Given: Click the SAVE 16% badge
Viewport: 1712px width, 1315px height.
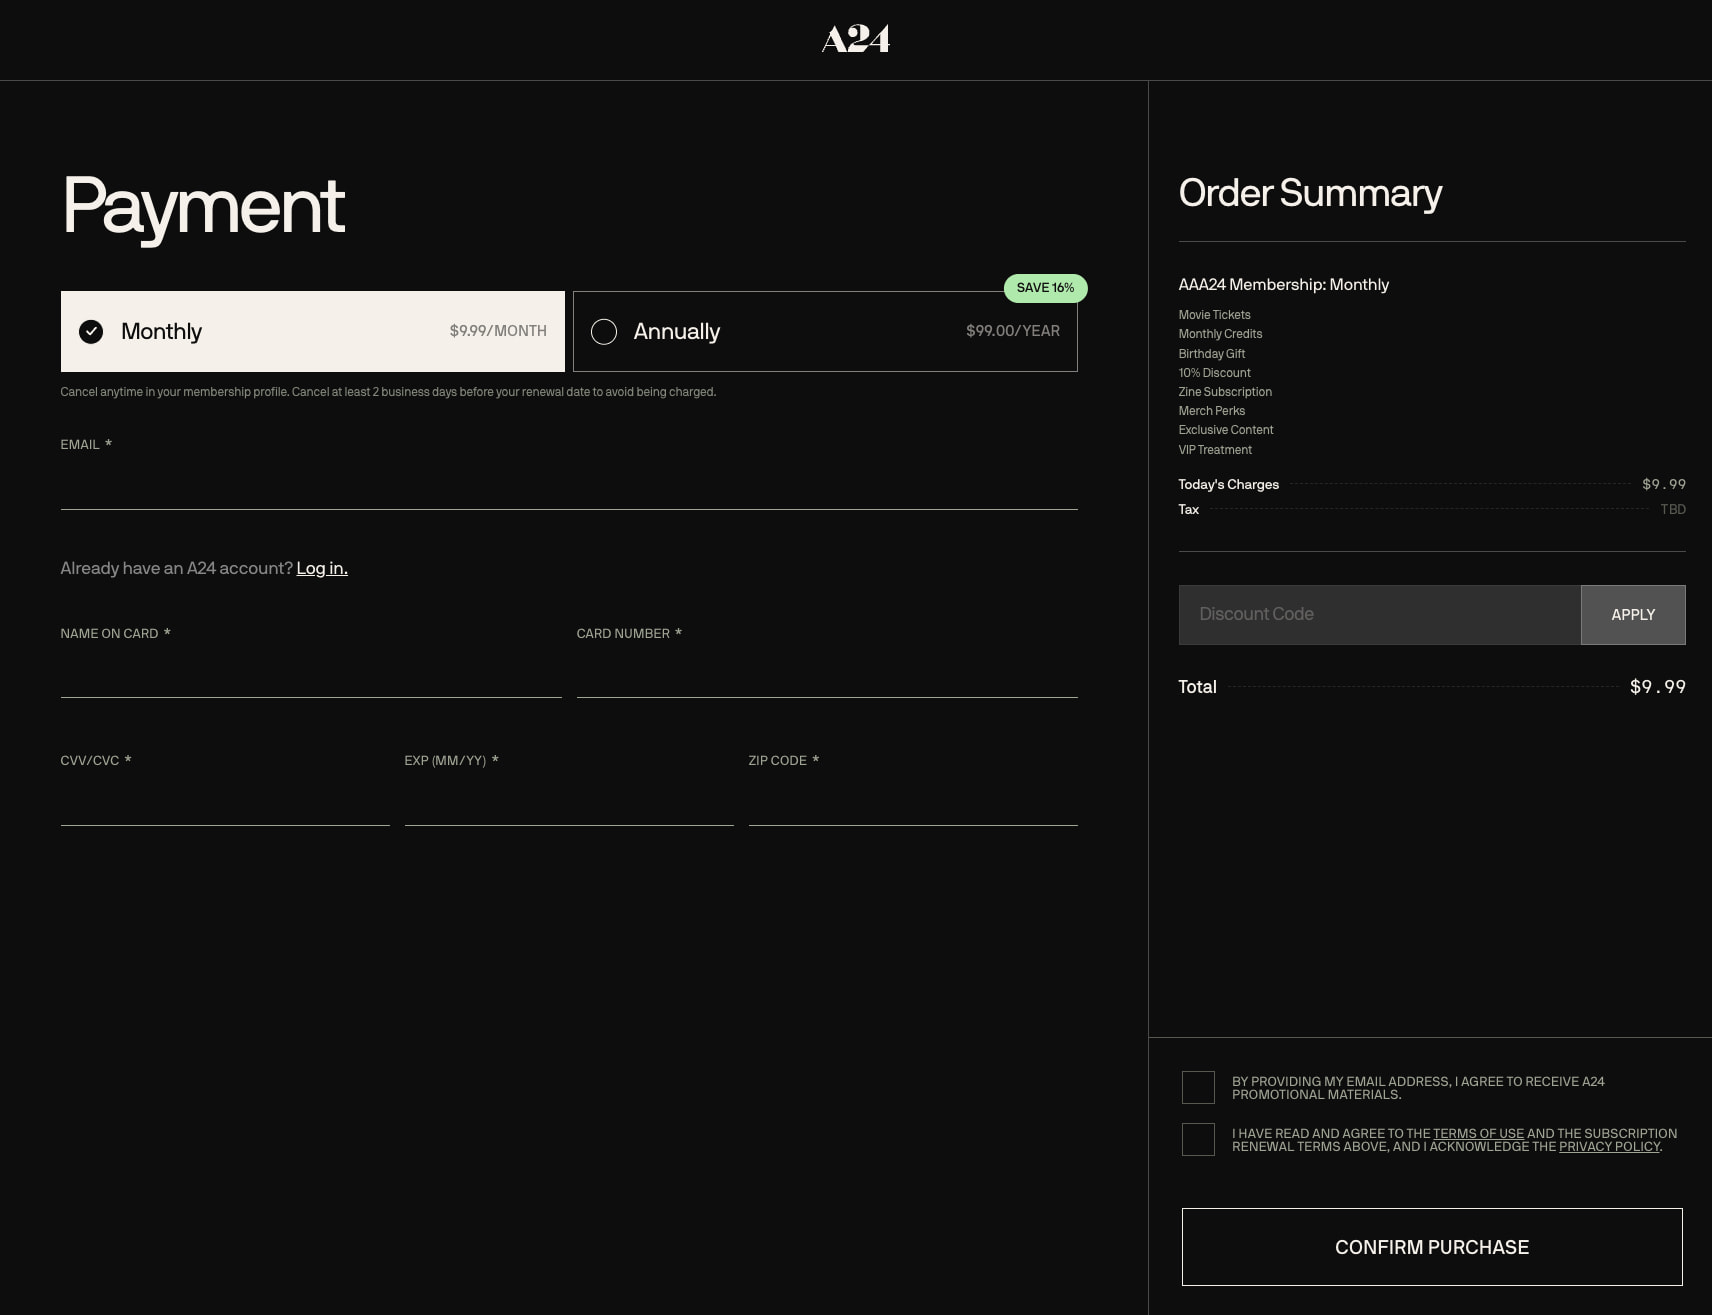Looking at the screenshot, I should (1045, 288).
